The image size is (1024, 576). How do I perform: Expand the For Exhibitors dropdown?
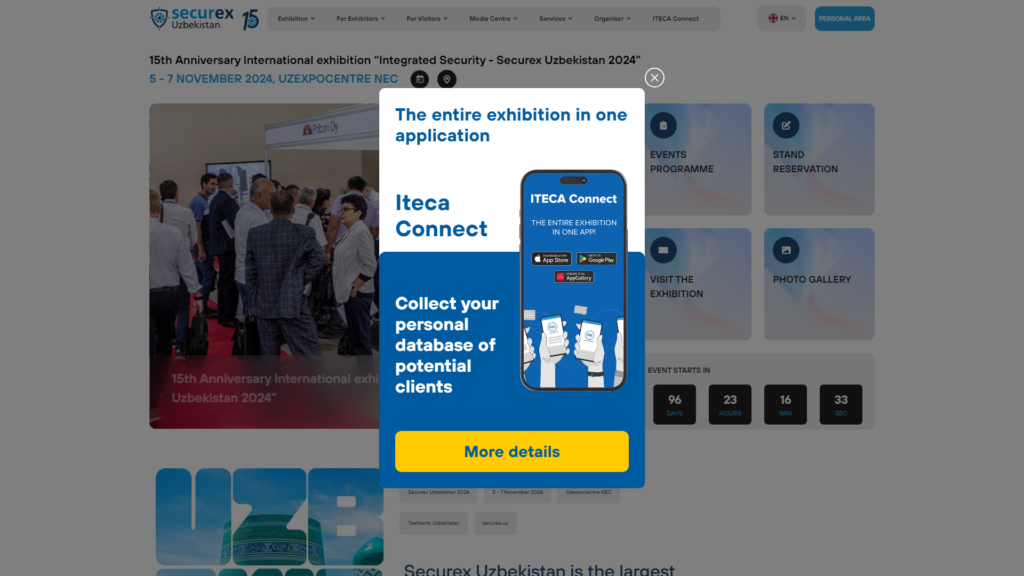point(360,18)
